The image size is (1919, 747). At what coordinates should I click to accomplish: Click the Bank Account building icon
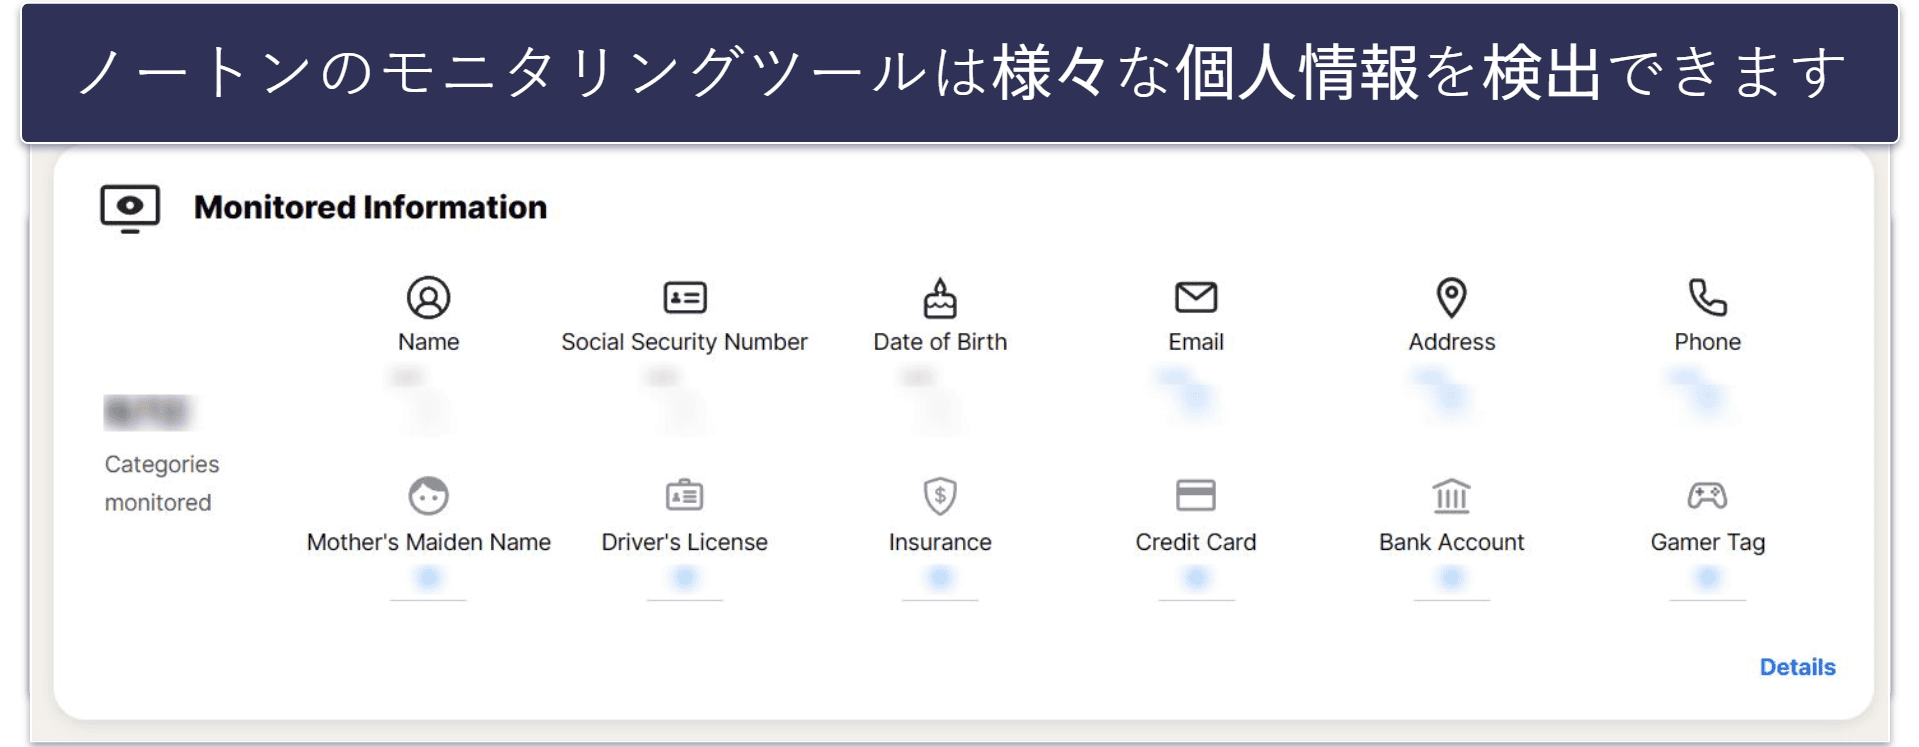(1452, 495)
